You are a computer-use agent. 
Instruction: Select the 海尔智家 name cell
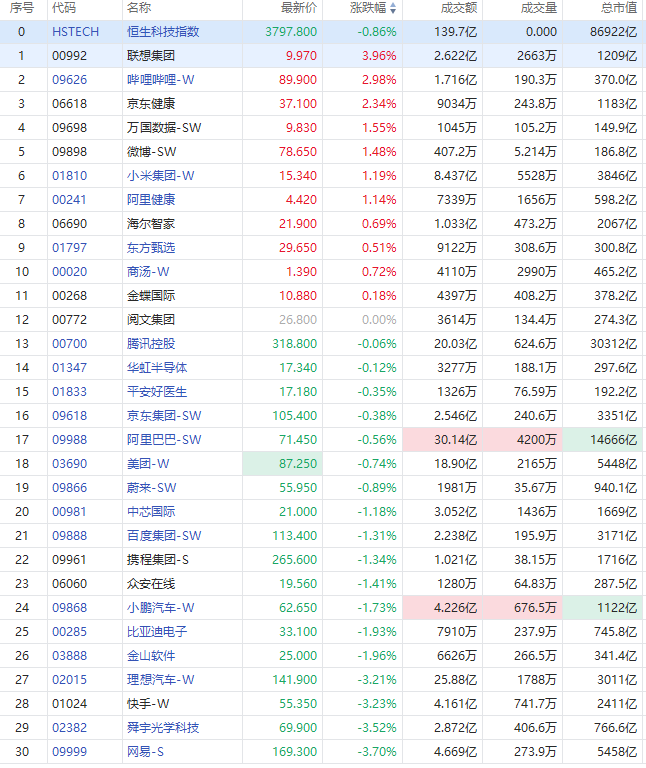(x=151, y=224)
